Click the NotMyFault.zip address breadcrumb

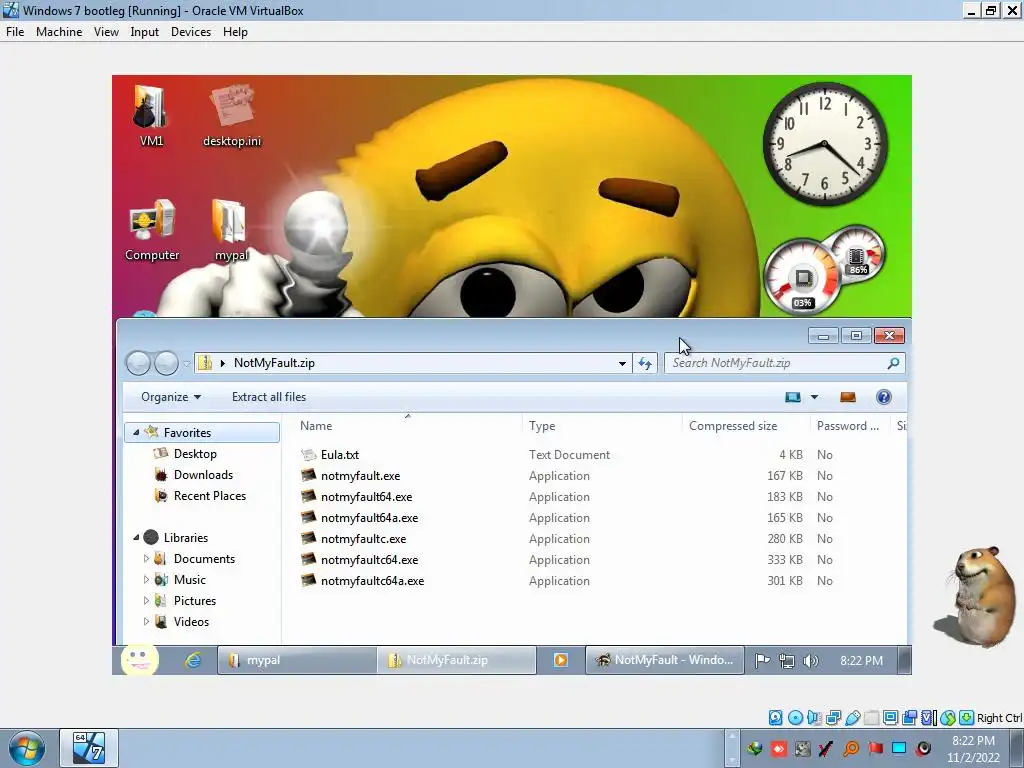tap(274, 363)
